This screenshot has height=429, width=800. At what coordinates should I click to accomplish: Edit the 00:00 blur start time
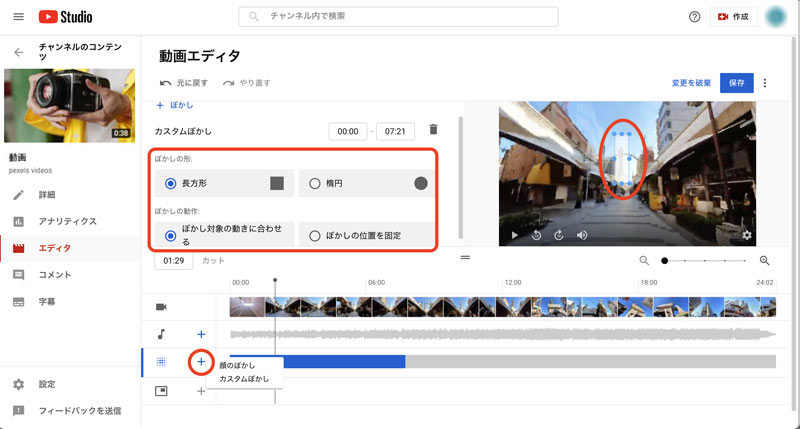(347, 131)
